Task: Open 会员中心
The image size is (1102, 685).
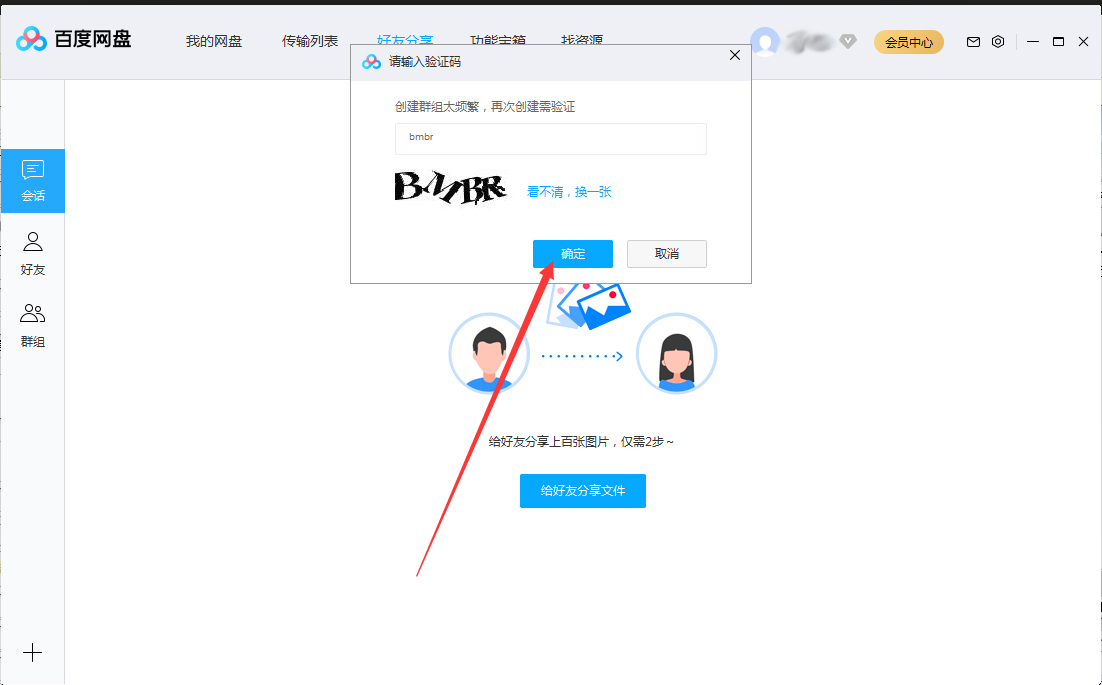Action: coord(908,41)
